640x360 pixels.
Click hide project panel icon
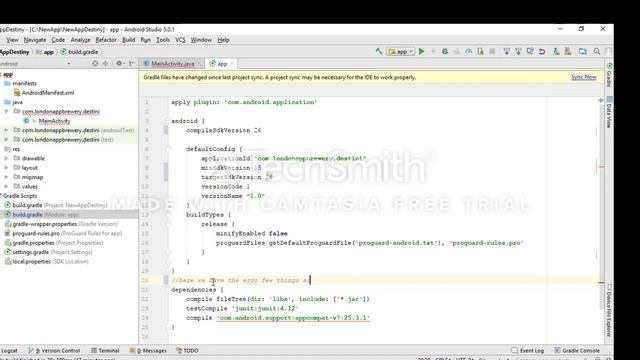132,63
